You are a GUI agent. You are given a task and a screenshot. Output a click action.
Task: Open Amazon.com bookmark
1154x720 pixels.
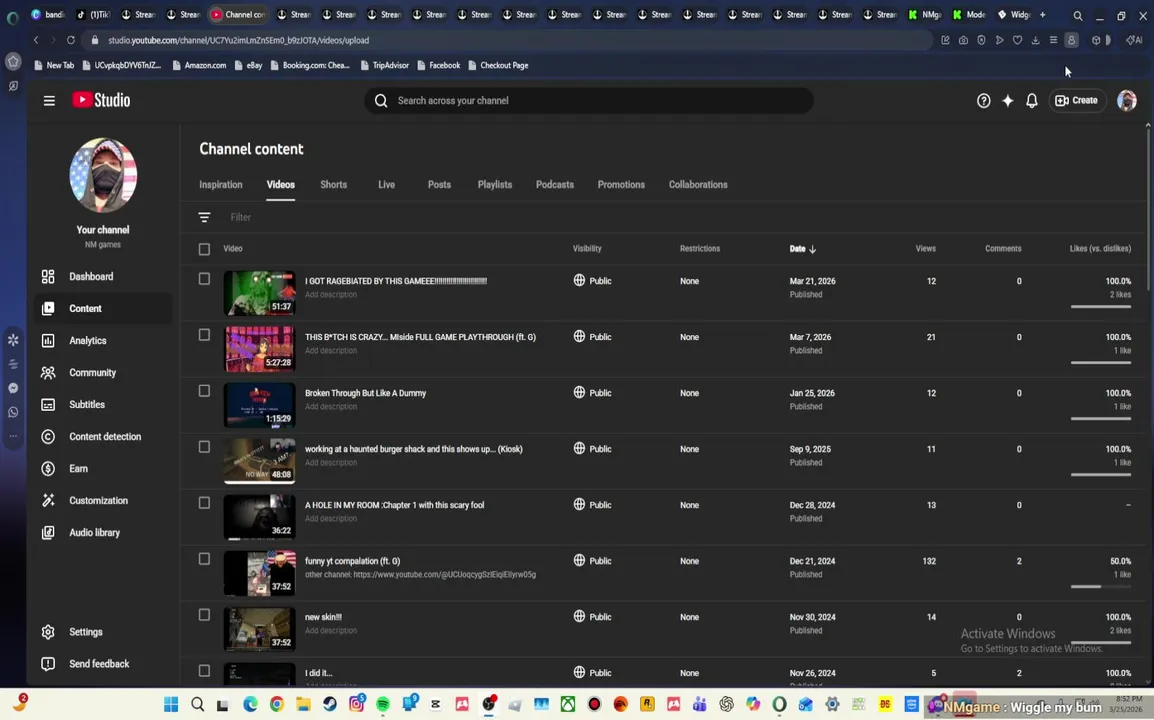(x=199, y=66)
